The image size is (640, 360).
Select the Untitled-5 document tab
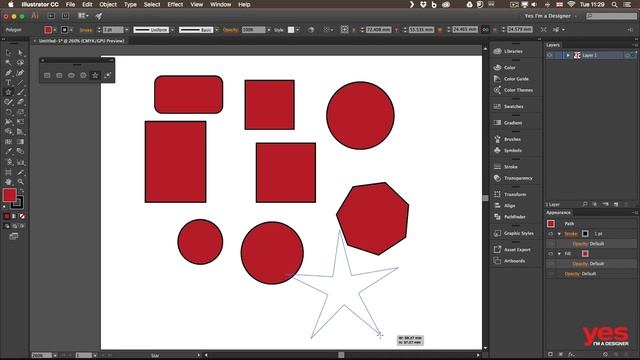[x=79, y=41]
